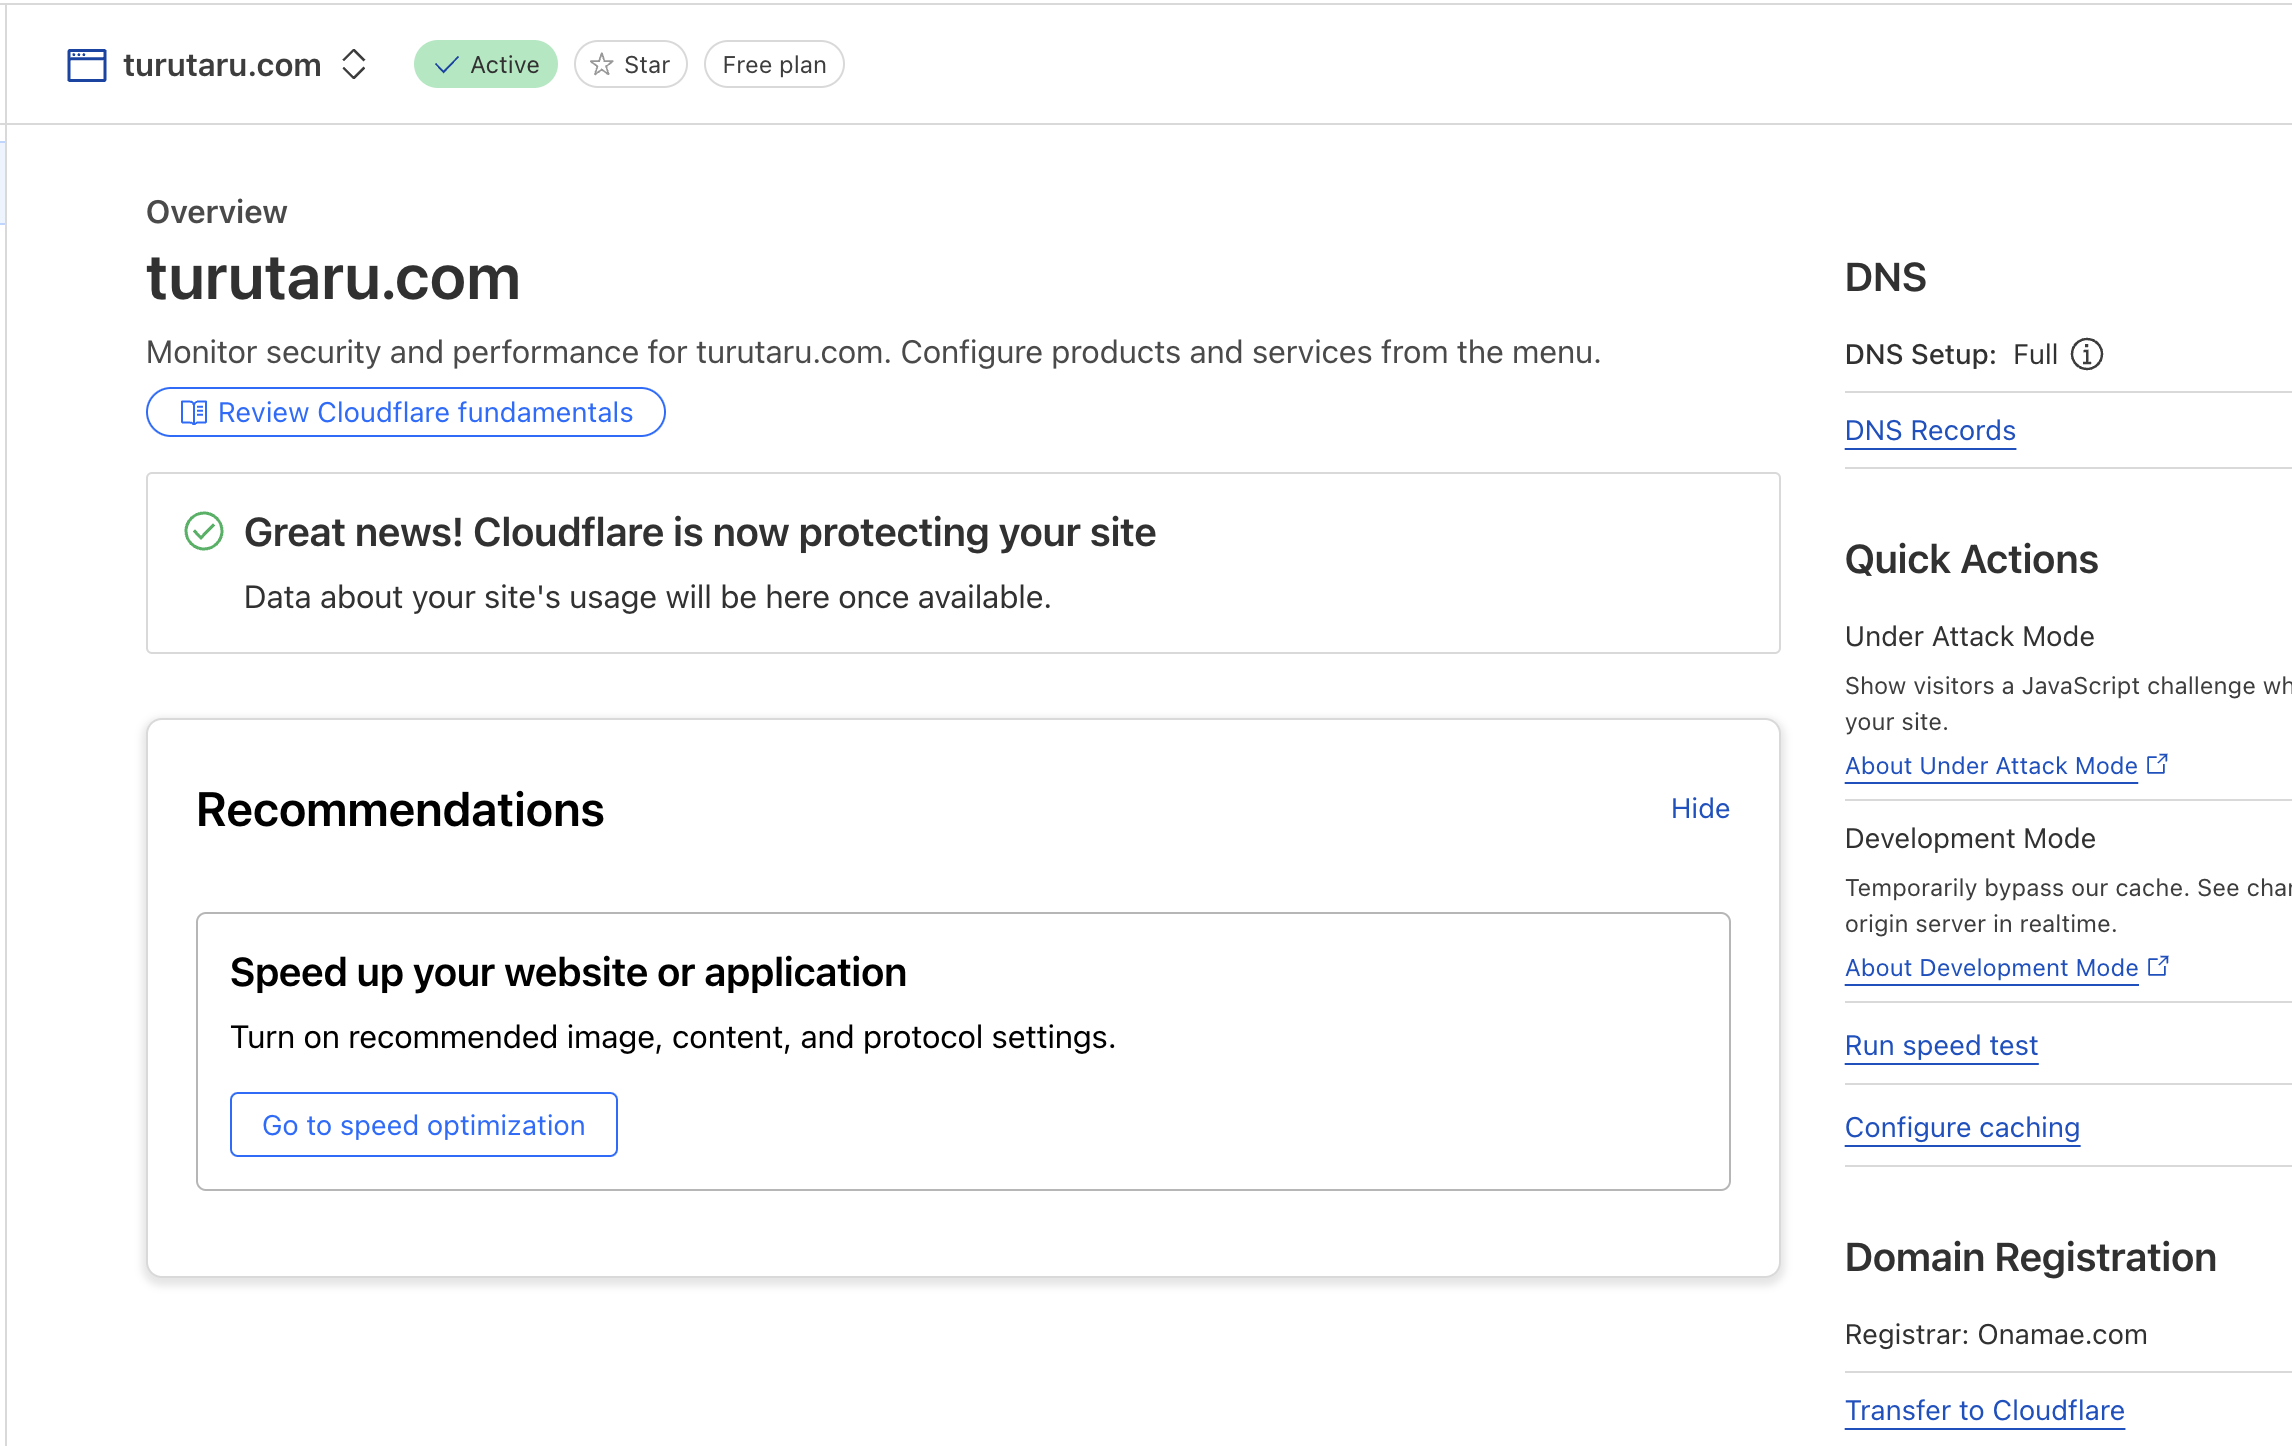Click external-link icon after Development Mode
2292x1446 pixels.
coord(2159,966)
